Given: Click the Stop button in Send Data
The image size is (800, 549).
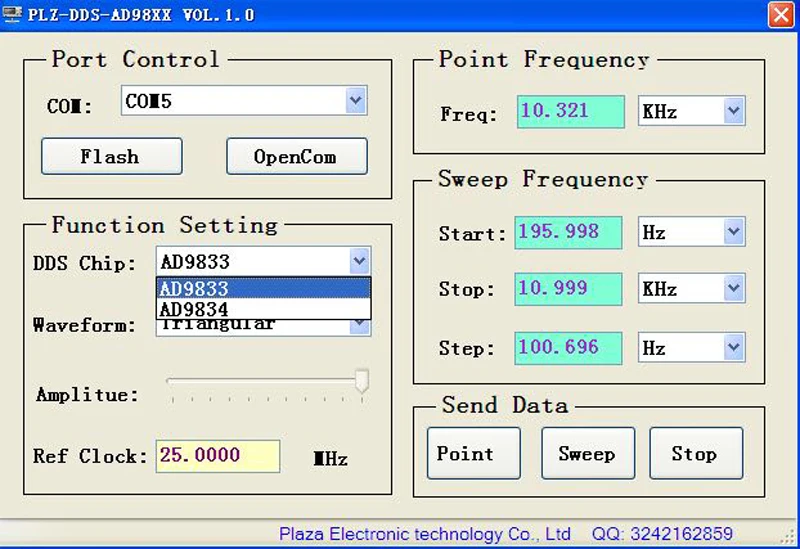Looking at the screenshot, I should [x=696, y=453].
